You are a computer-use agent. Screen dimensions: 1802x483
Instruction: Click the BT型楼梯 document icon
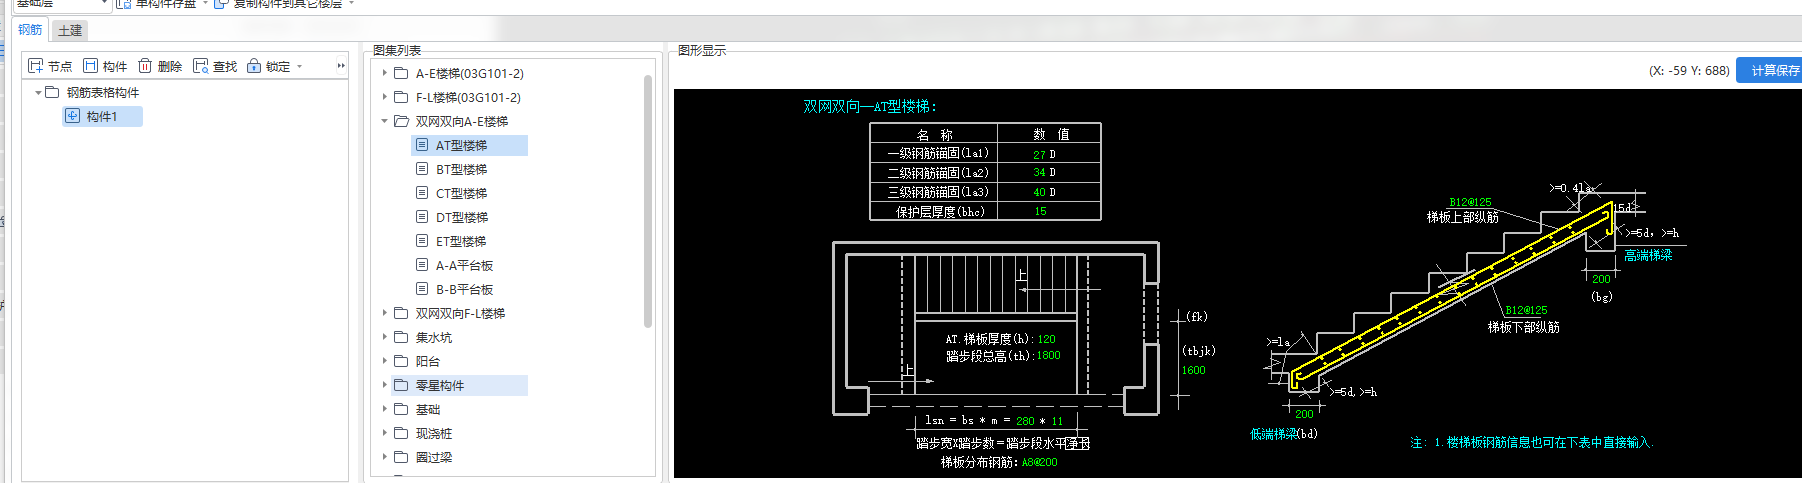tap(422, 168)
